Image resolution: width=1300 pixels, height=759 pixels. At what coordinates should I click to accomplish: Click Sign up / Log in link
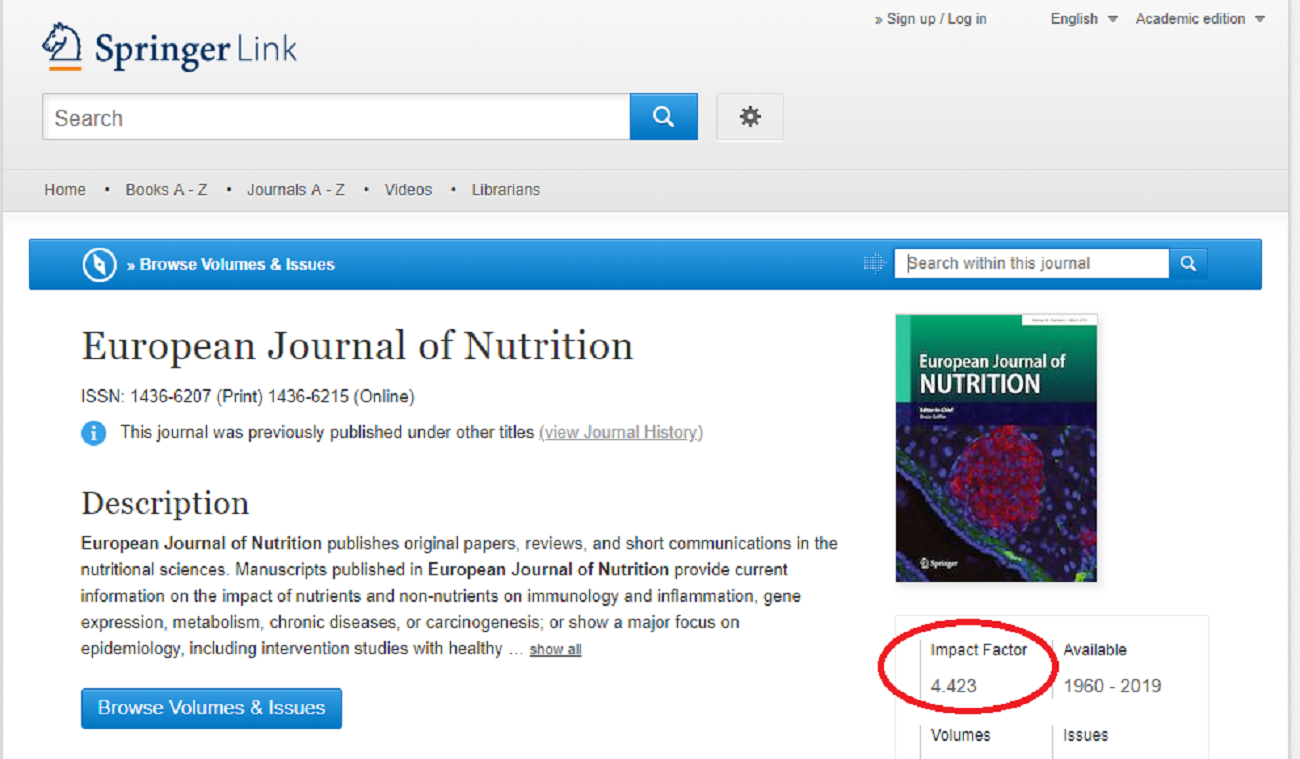[x=931, y=19]
